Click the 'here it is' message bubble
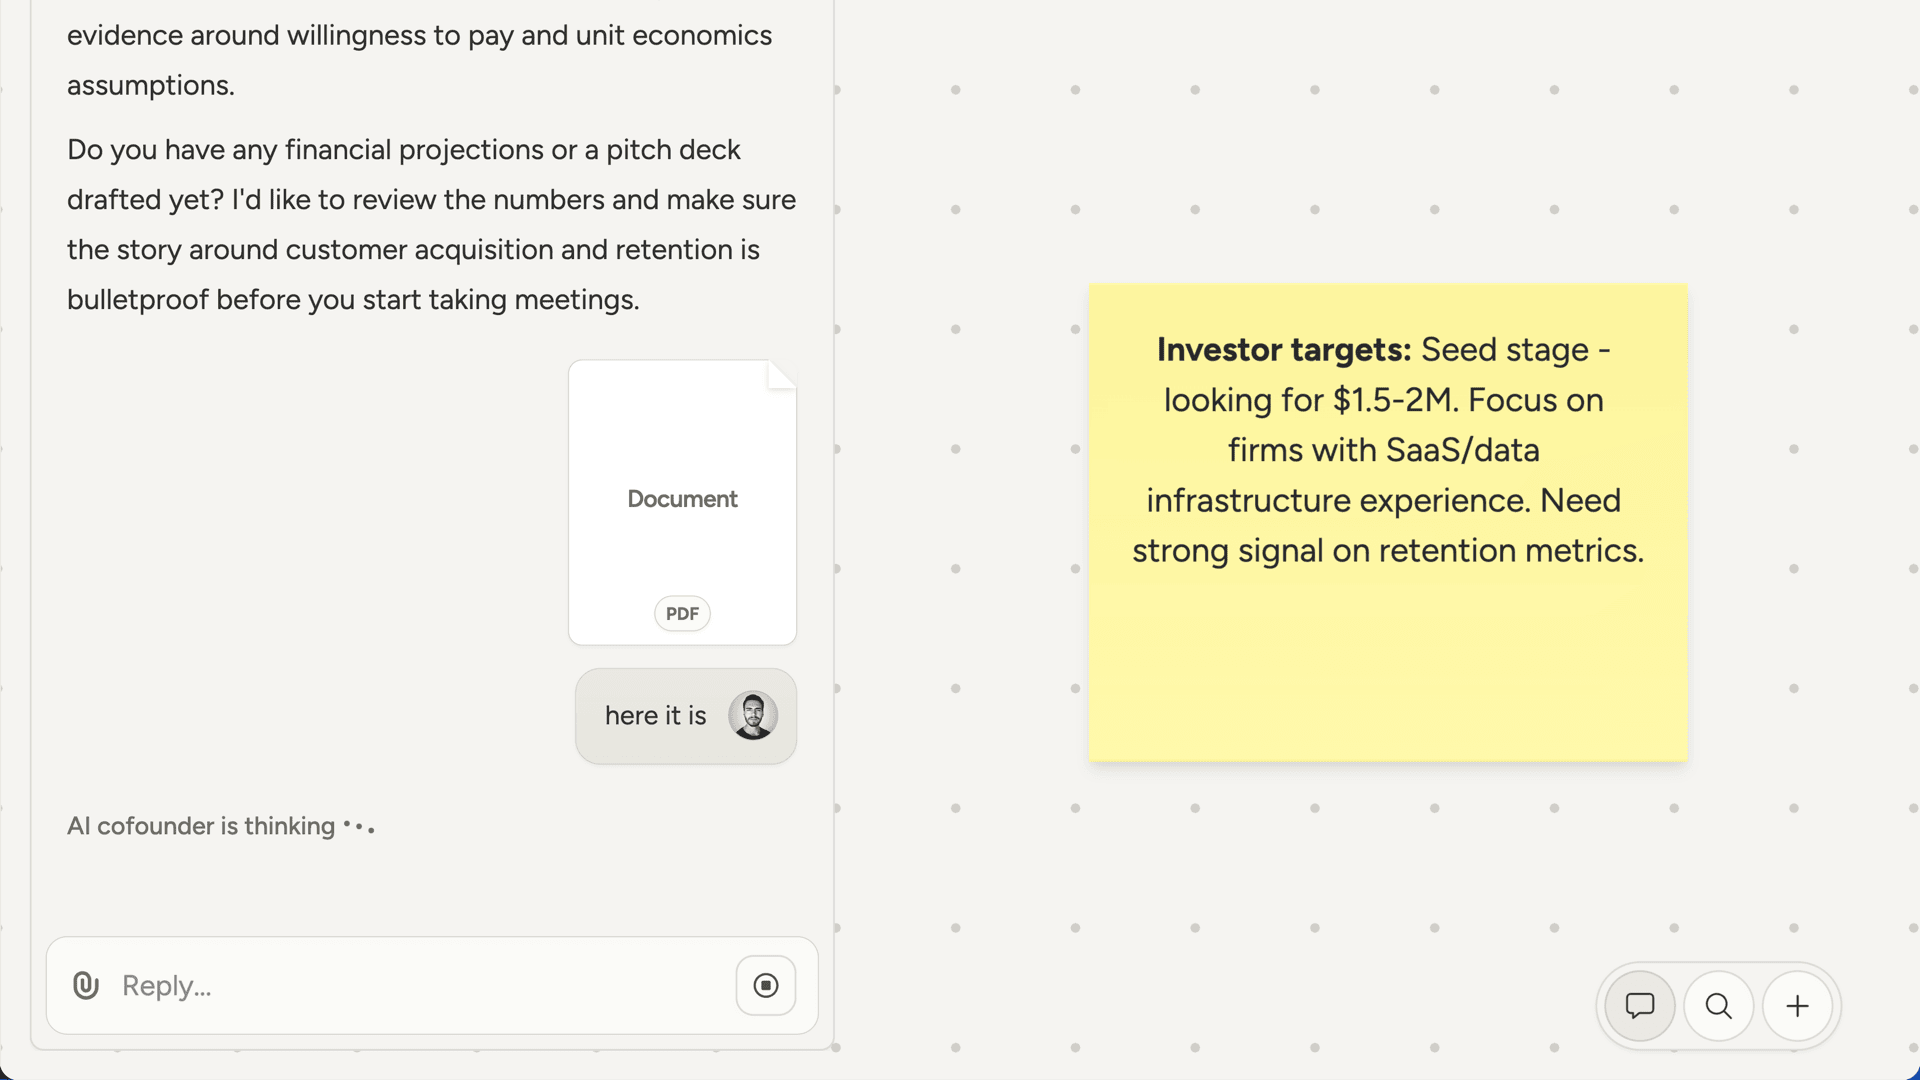Viewport: 1920px width, 1080px height. click(x=686, y=716)
